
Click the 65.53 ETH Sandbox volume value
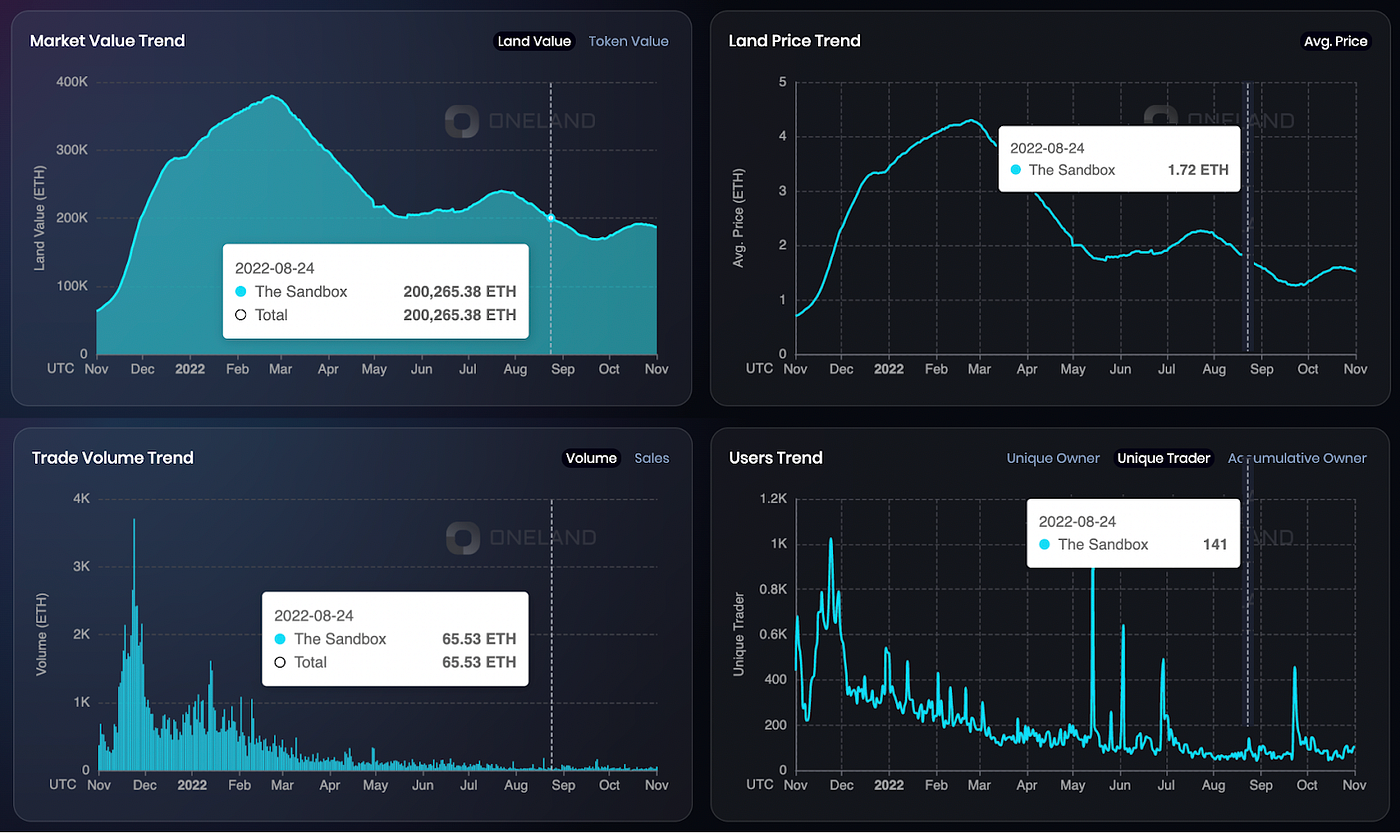(x=479, y=639)
